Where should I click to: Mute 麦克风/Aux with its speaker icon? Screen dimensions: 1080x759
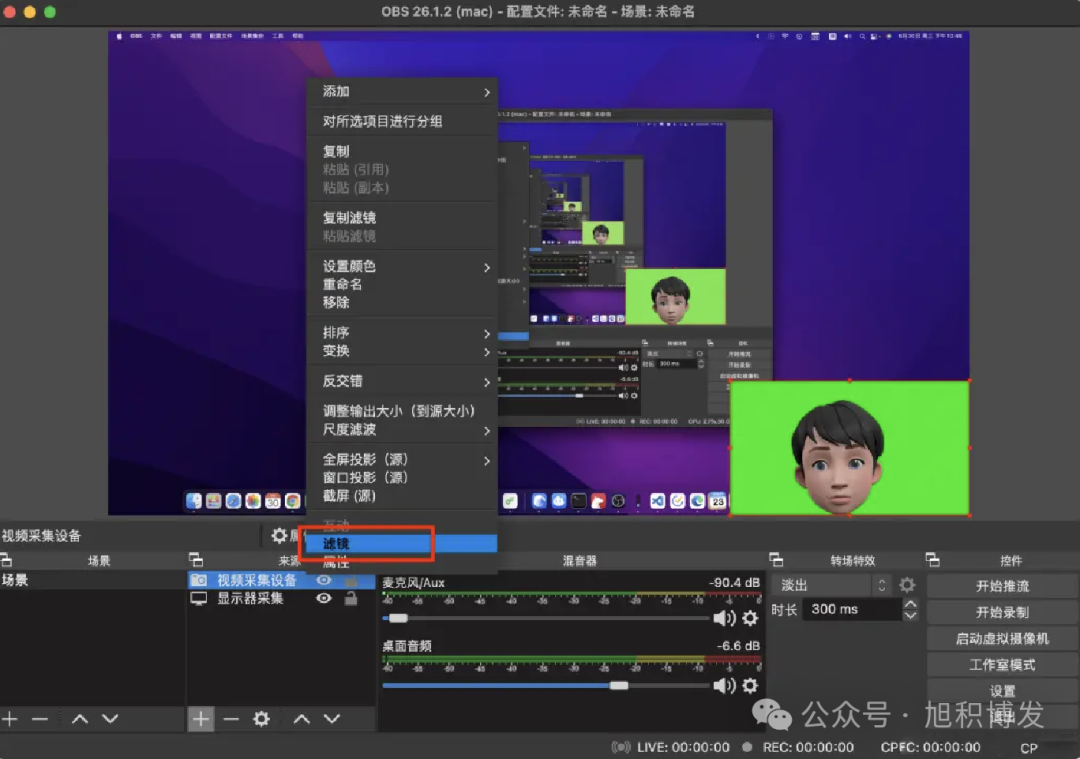click(726, 618)
